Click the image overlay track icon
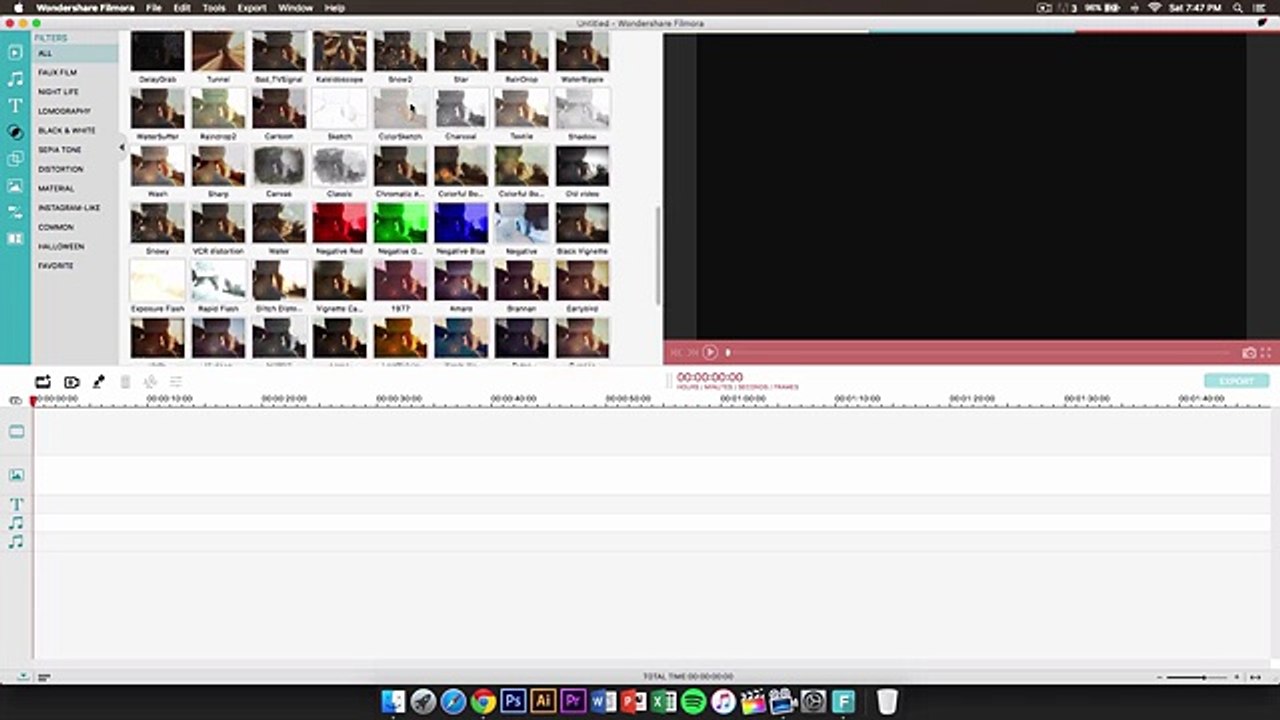 pos(16,476)
